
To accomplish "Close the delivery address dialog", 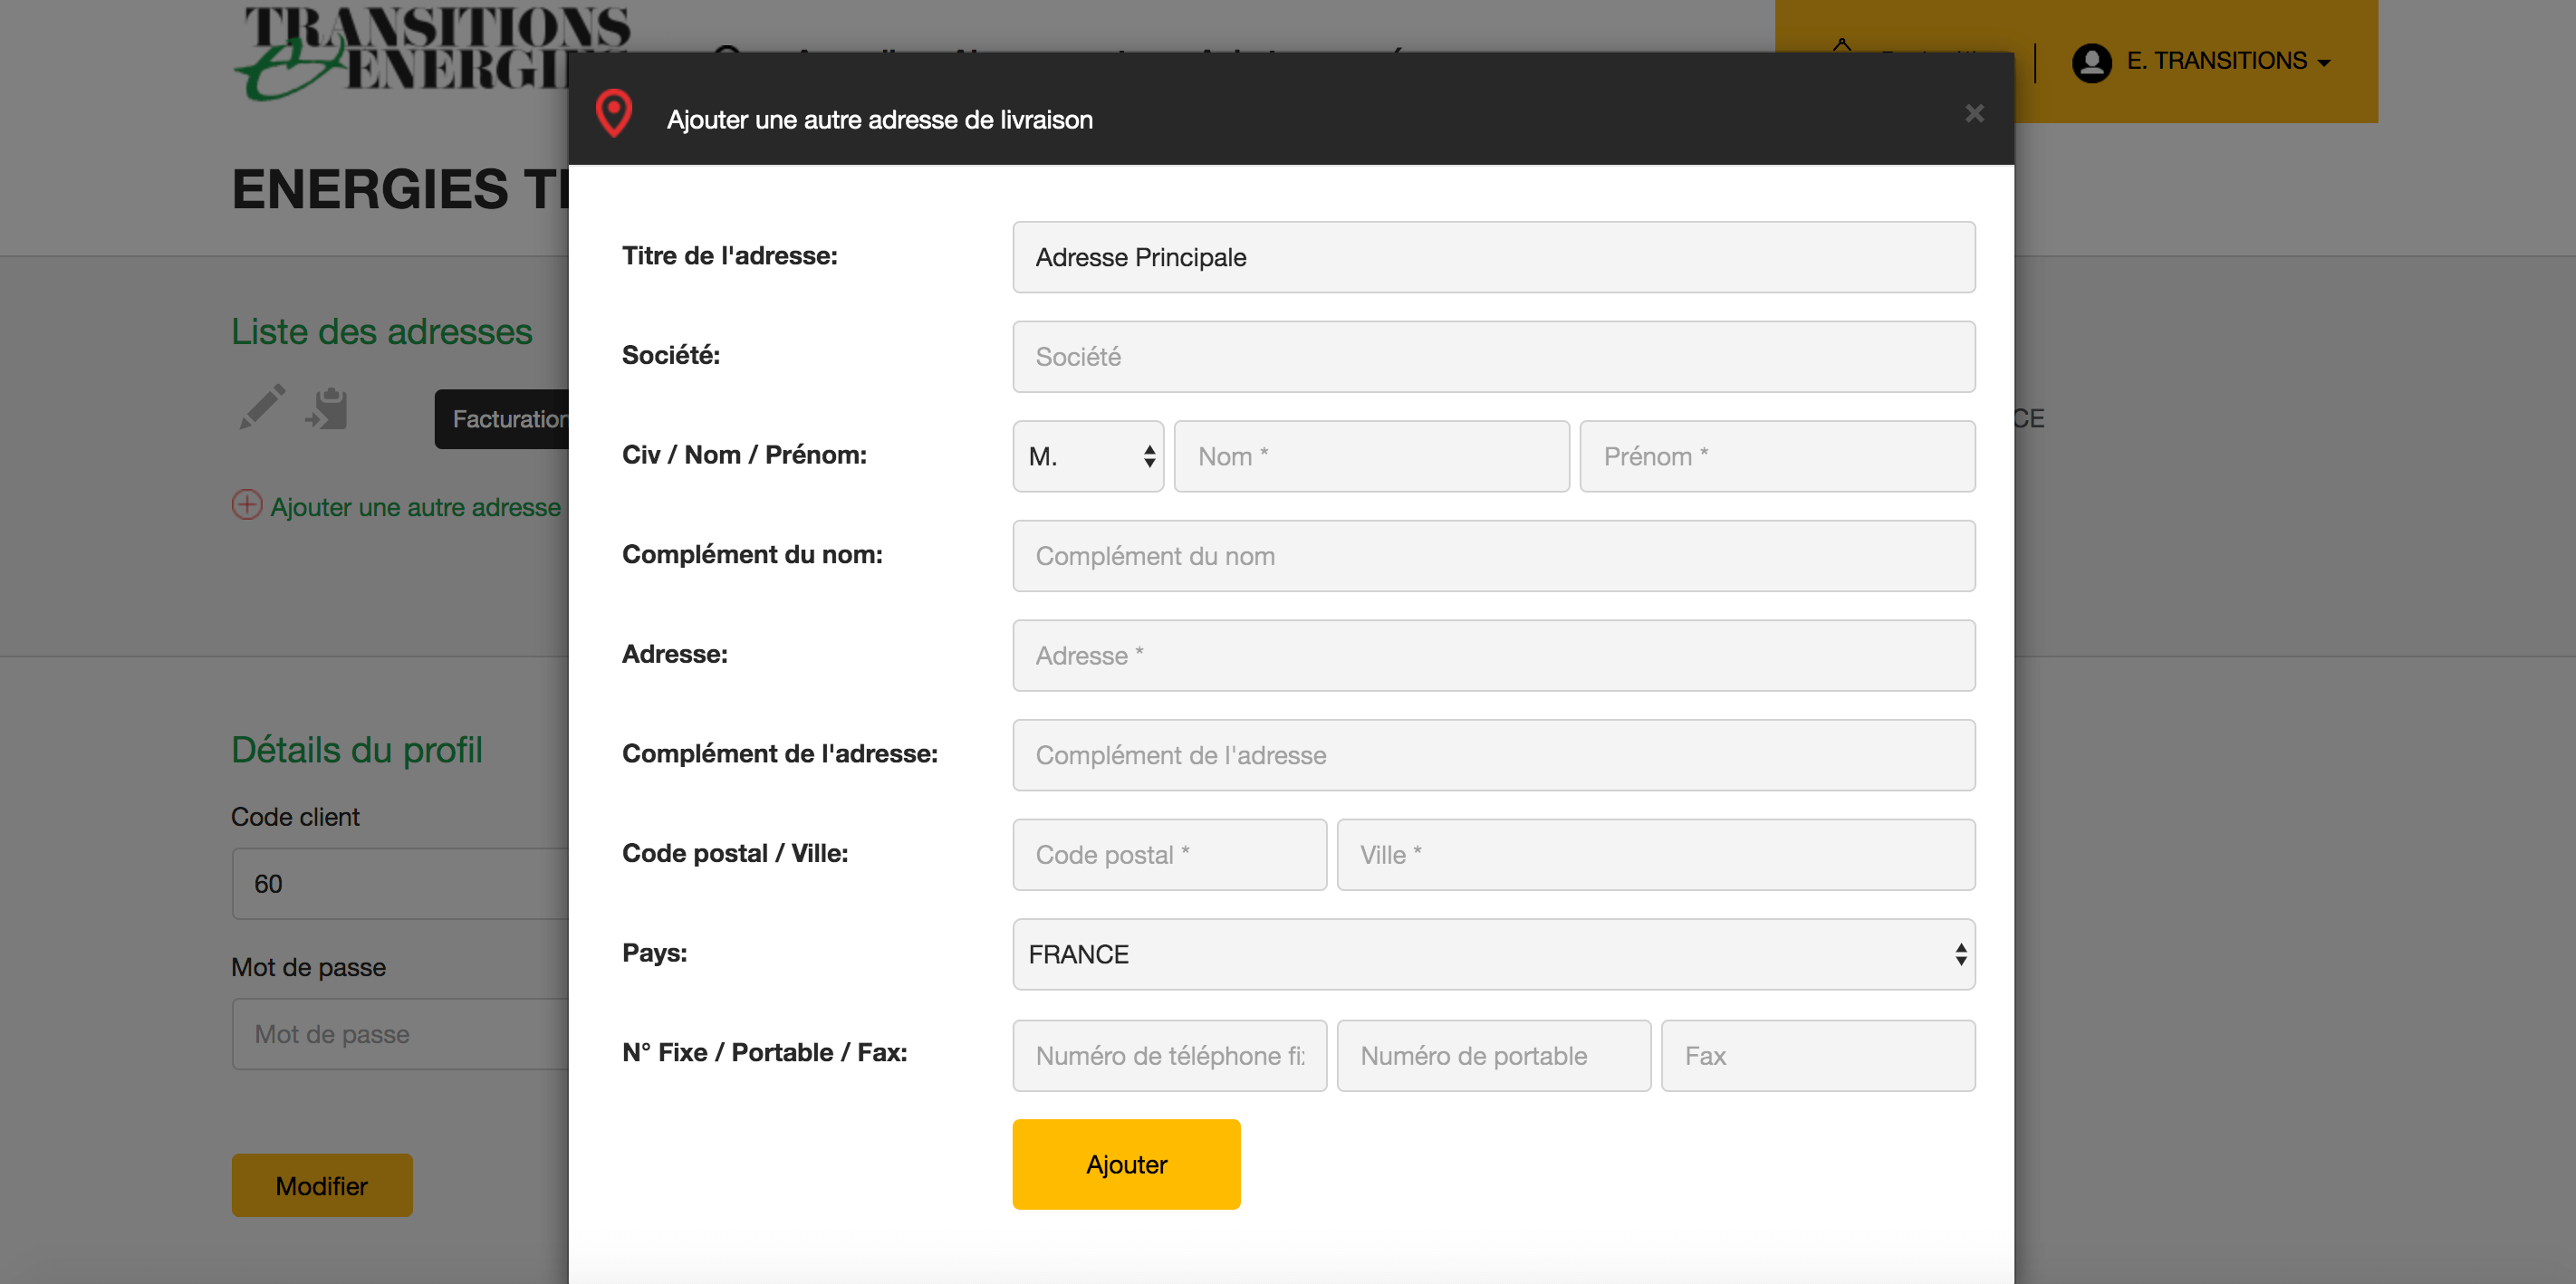I will click(1973, 113).
